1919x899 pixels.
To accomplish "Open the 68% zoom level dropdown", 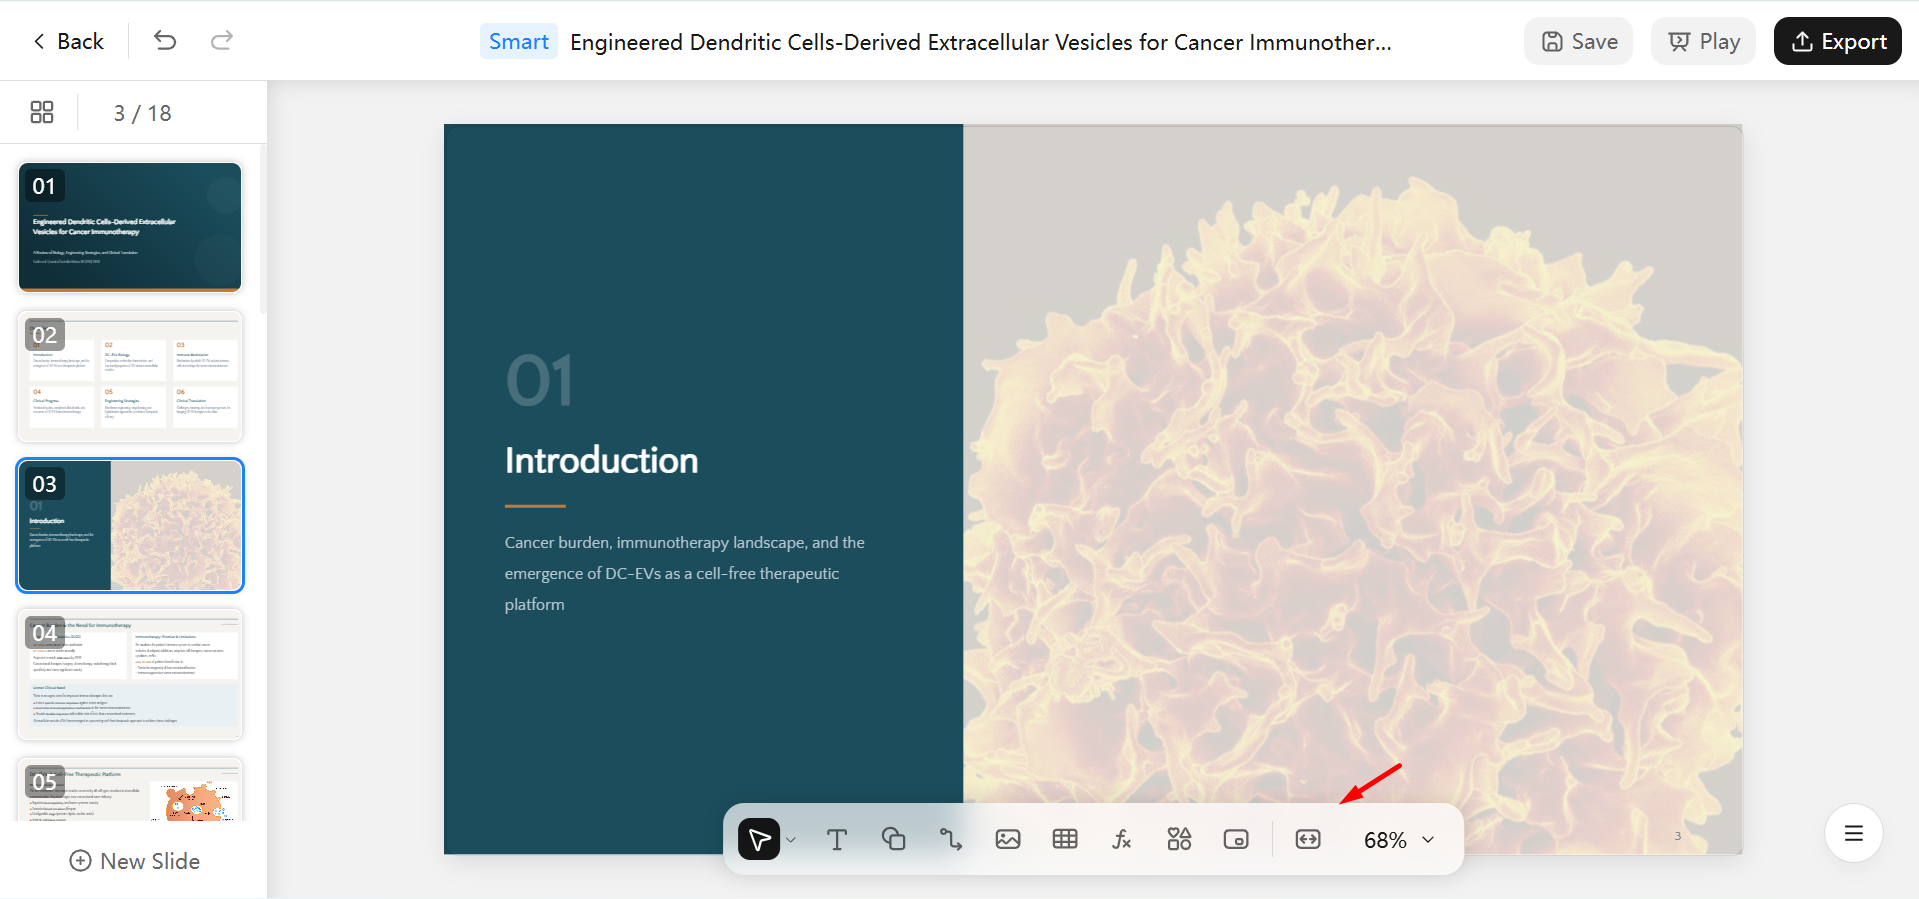I will click(1399, 840).
